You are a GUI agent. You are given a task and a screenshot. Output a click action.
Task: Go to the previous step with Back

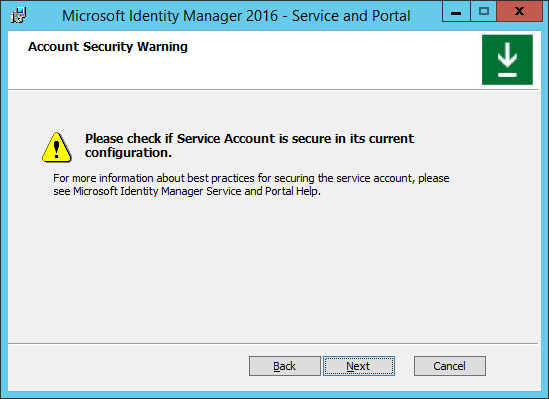point(285,366)
